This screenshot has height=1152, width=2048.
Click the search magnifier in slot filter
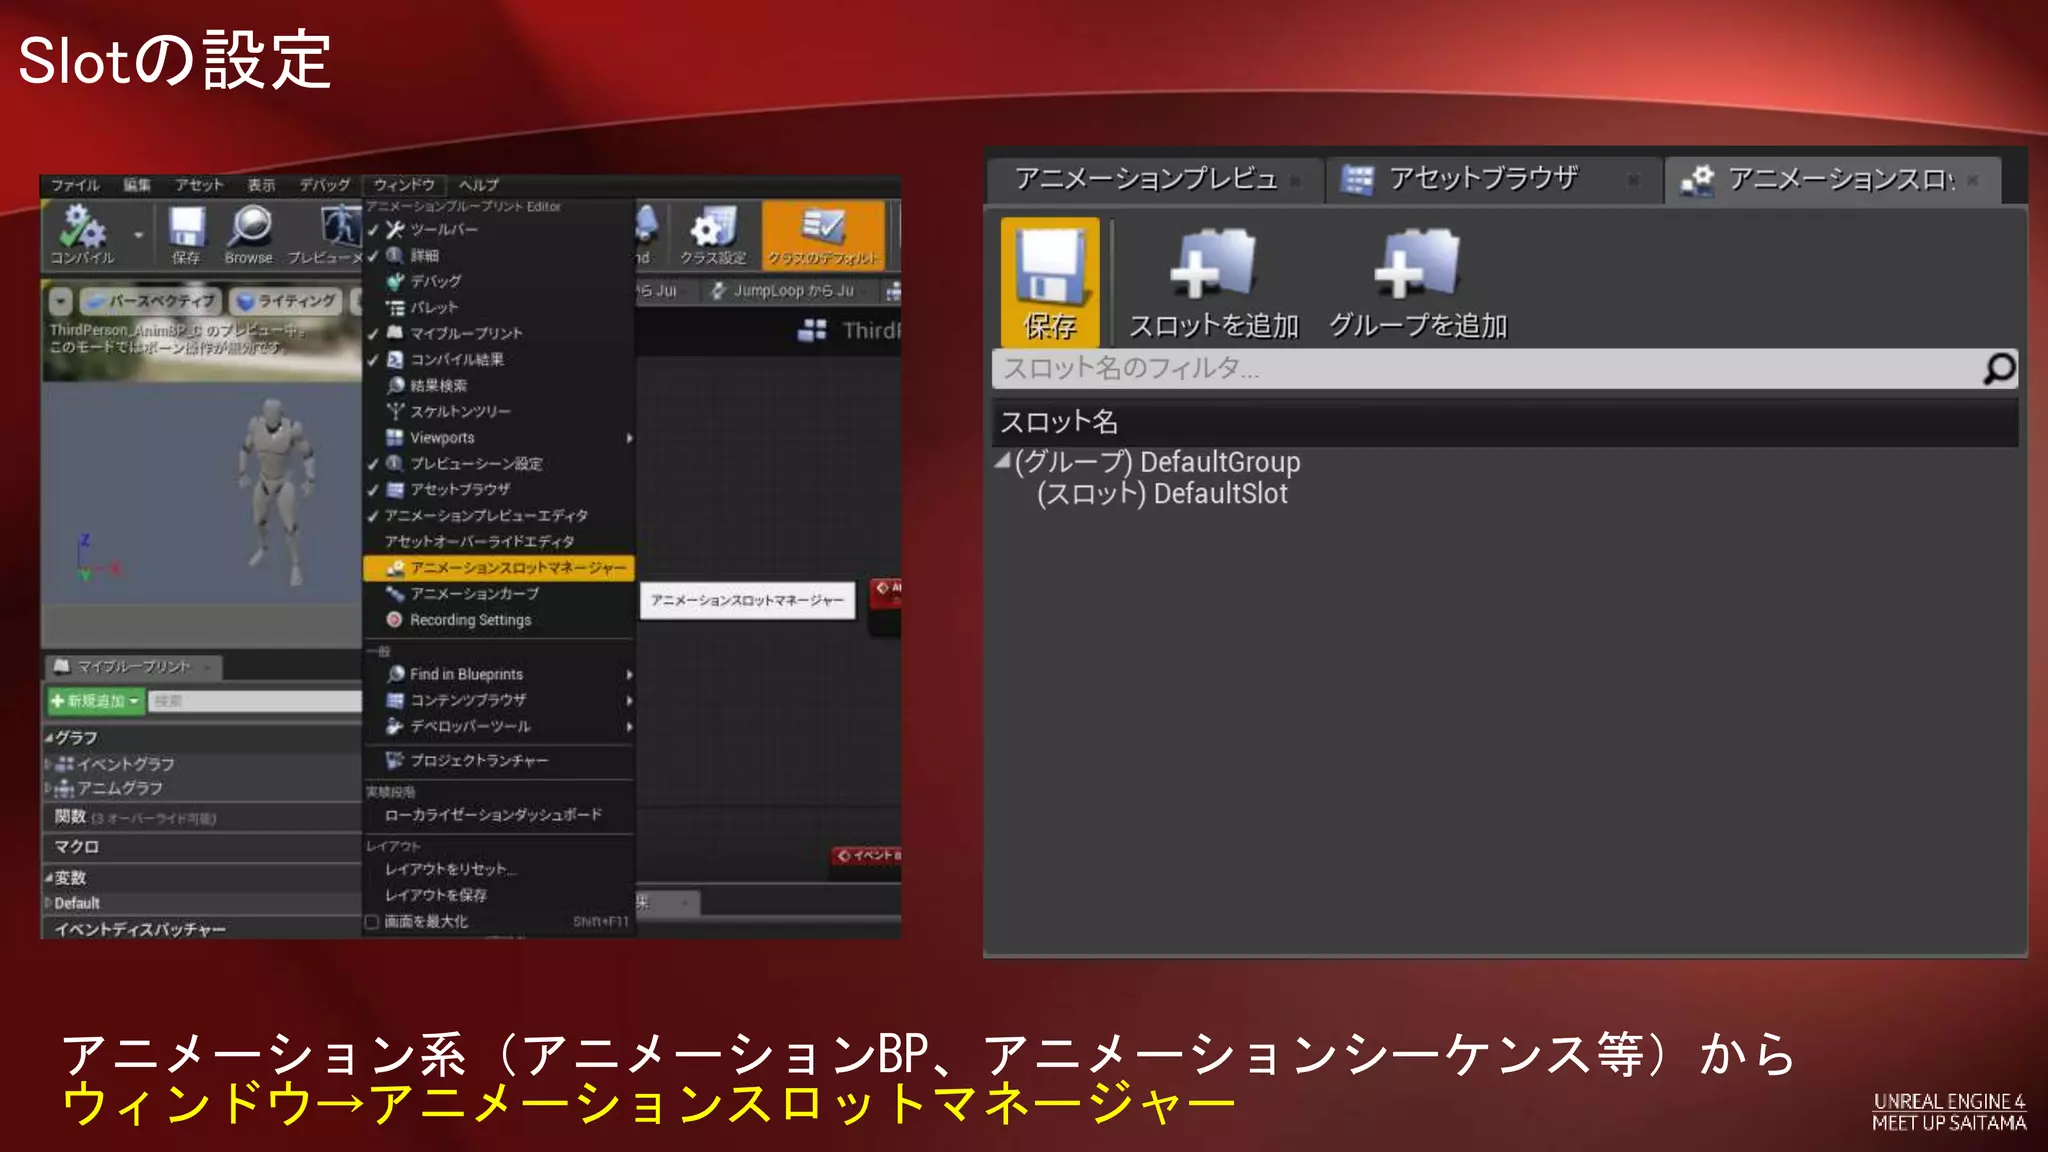point(1998,369)
